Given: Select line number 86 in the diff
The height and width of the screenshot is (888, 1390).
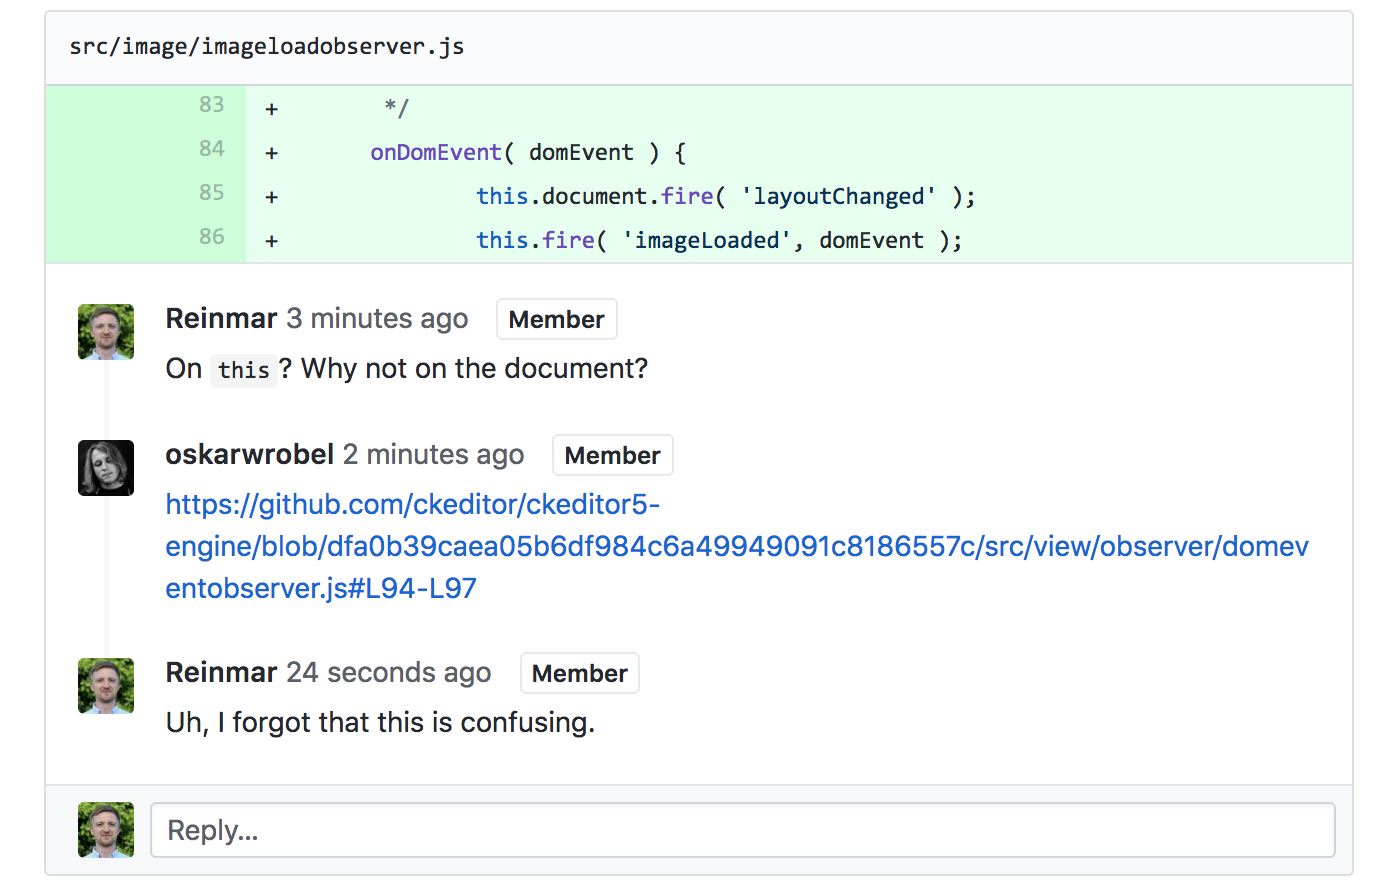Looking at the screenshot, I should (211, 237).
